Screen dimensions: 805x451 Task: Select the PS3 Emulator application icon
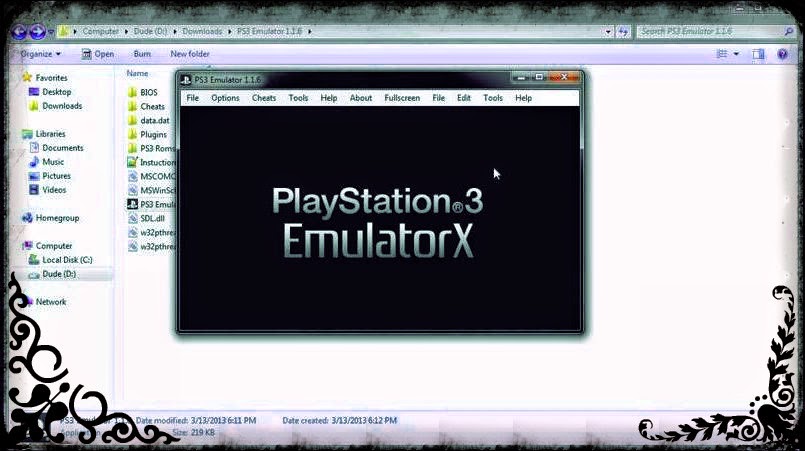tap(132, 204)
